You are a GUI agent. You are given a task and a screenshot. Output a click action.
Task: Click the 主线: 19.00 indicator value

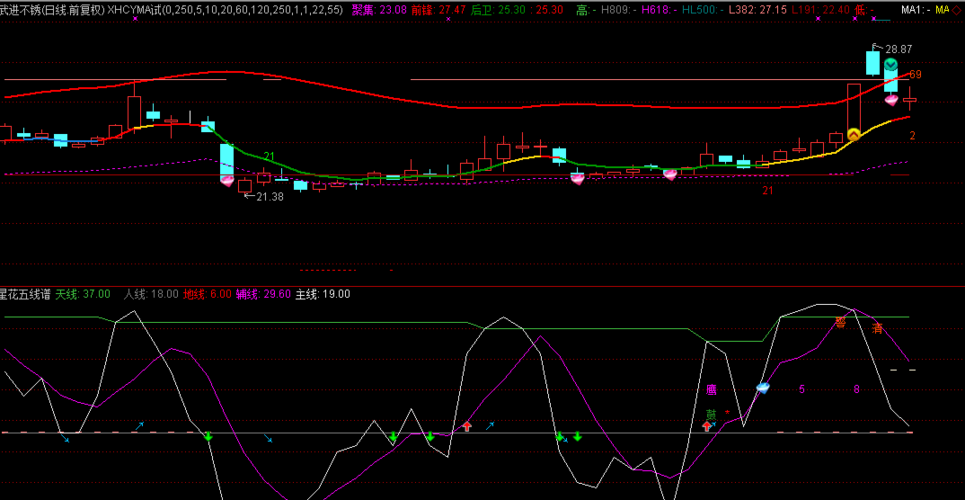pos(323,294)
